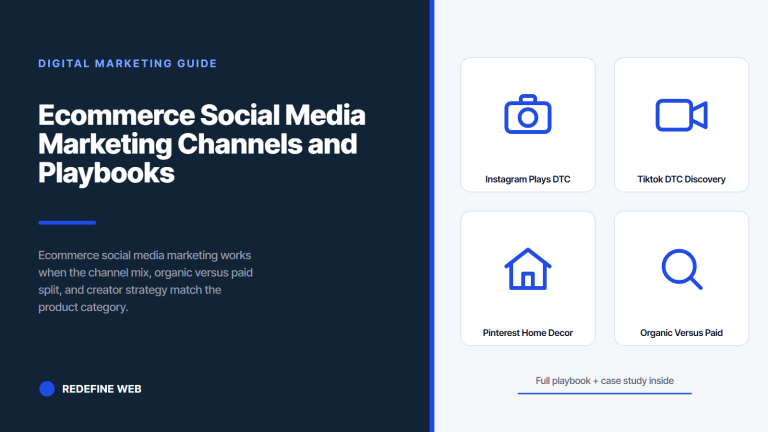The height and width of the screenshot is (432, 768).
Task: Select the 'Instagram Plays DTC' label
Action: [528, 179]
